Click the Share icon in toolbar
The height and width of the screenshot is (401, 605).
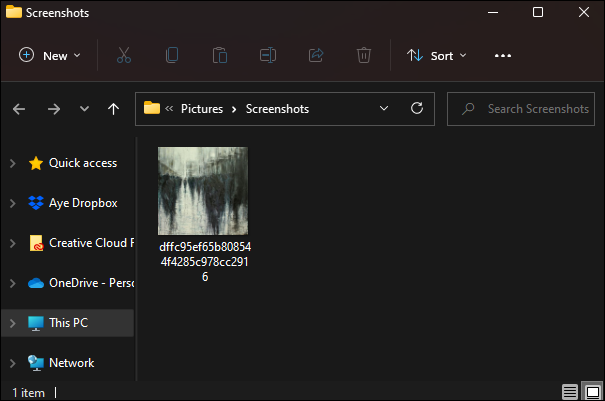(x=317, y=56)
